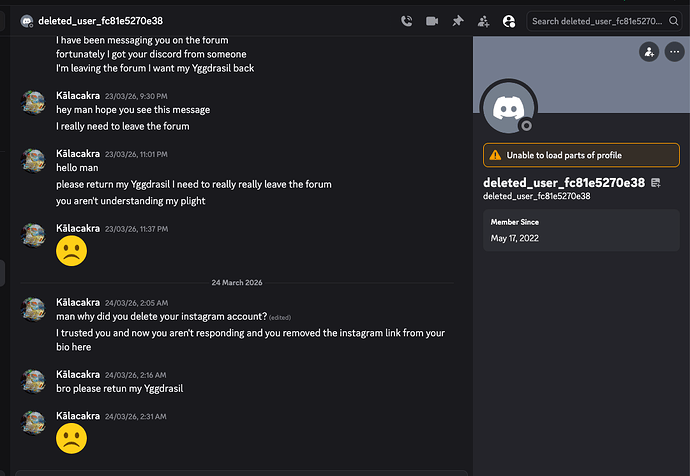Add friends to this DM
The image size is (690, 476).
[x=484, y=20]
